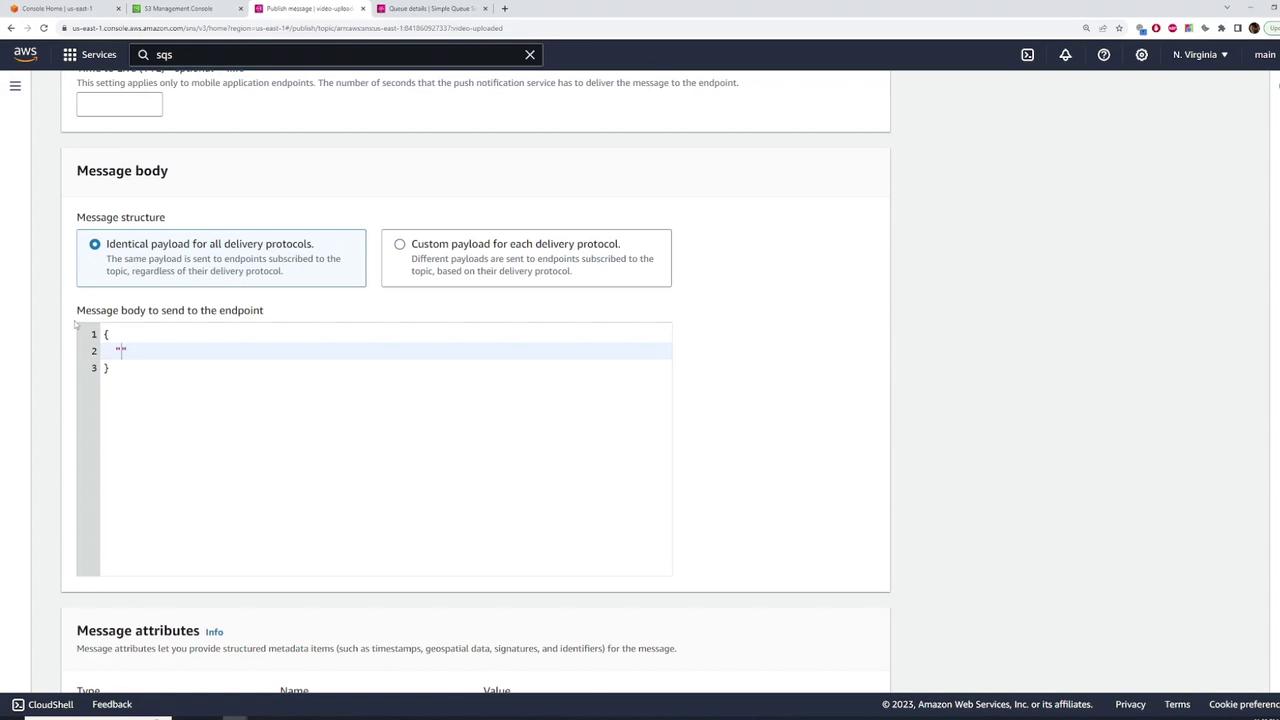
Task: Open CloudShell from the footer
Action: click(42, 705)
